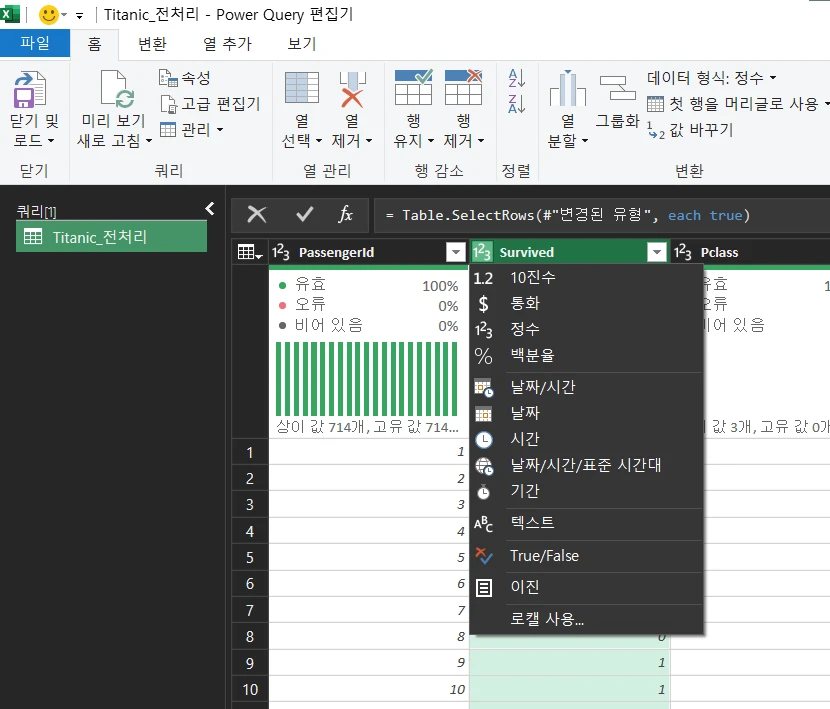Screen dimensions: 830x709
Task: Select 텍스트 from the data type menu
Action: tap(531, 523)
